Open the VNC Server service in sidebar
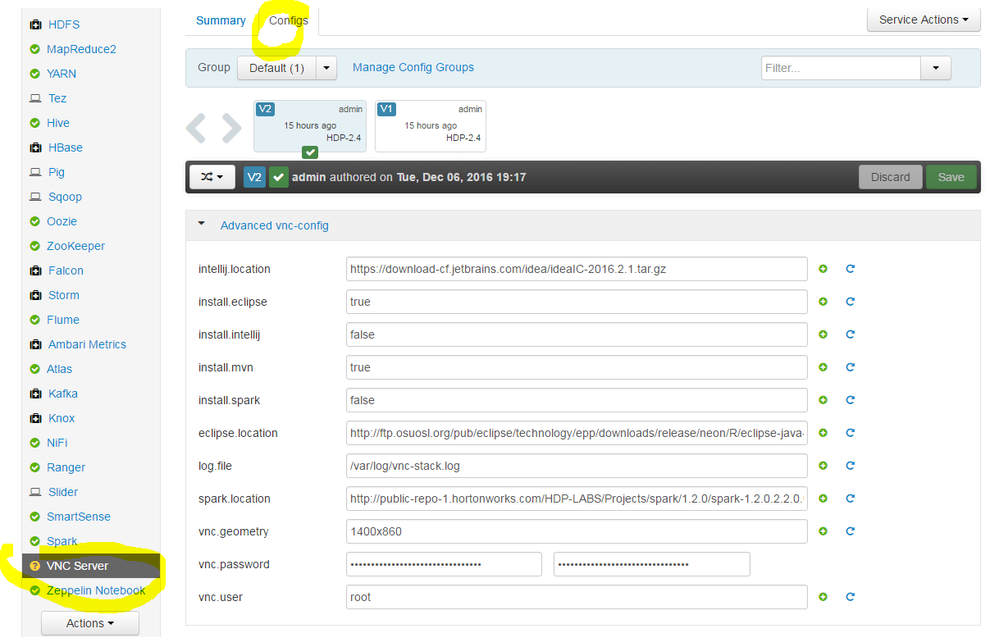The image size is (999, 637). (77, 566)
